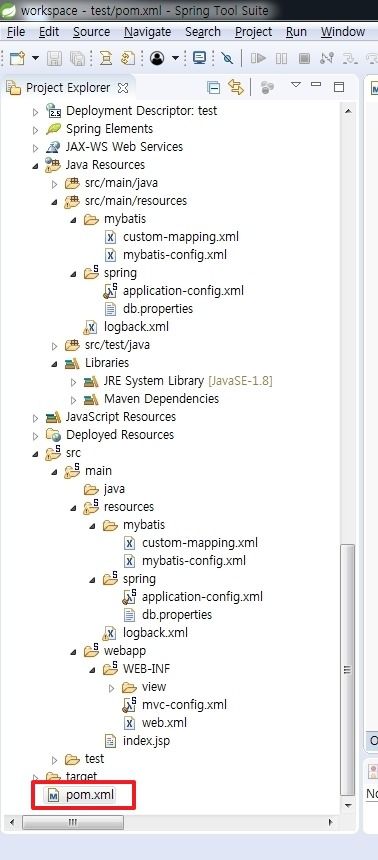Screen dimensions: 378x860
Task: Click the horizontal scrollbar right arrow
Action: click(330, 823)
